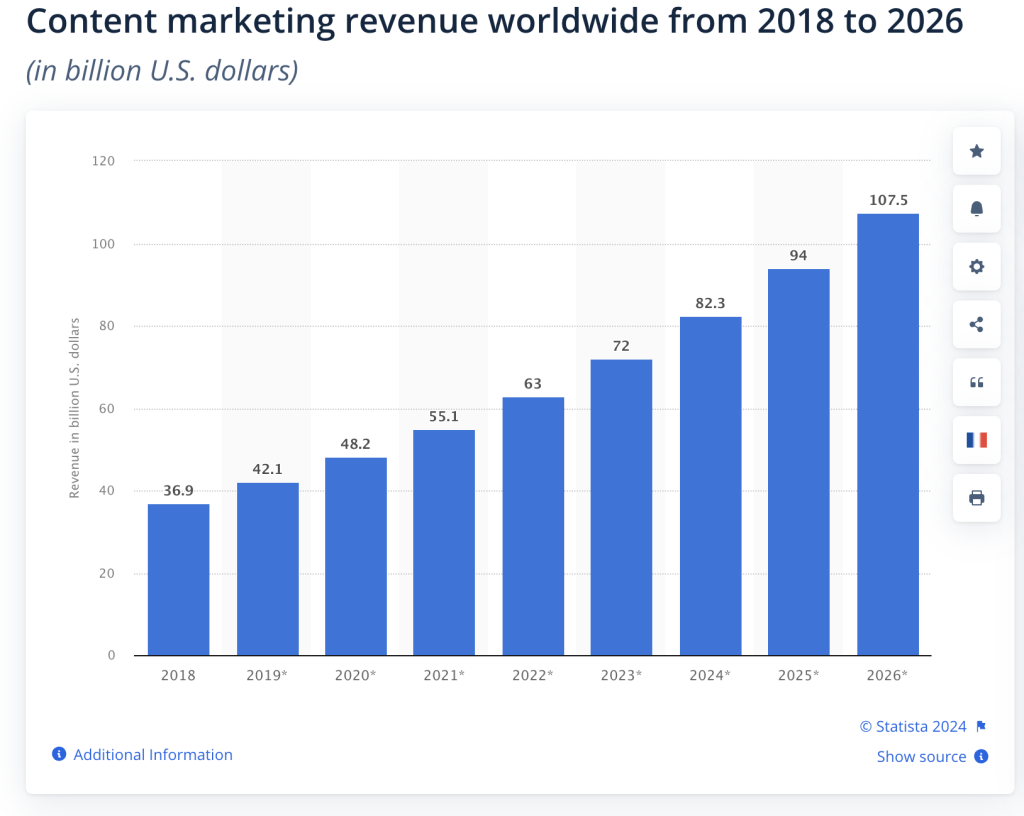Open citation options via the quote icon
The height and width of the screenshot is (816, 1024).
tap(975, 382)
